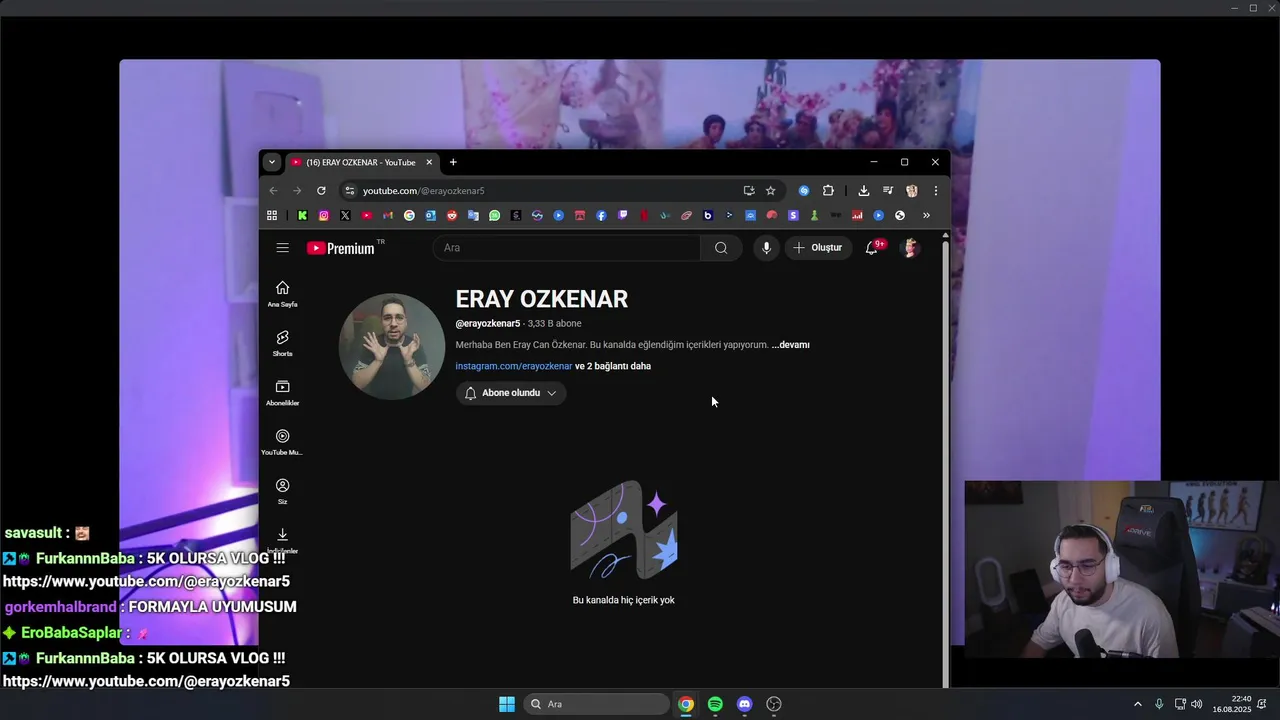1280x720 pixels.
Task: Open Chrome profile avatar in toolbar
Action: pyautogui.click(x=912, y=191)
